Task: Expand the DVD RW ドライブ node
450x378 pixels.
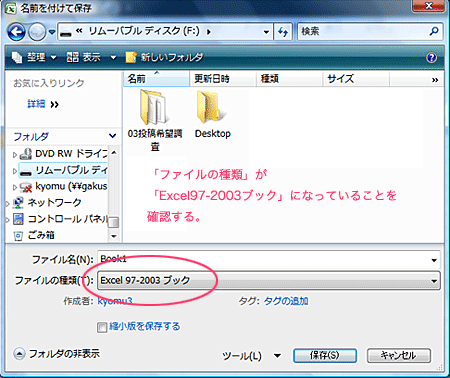Action: [x=15, y=154]
